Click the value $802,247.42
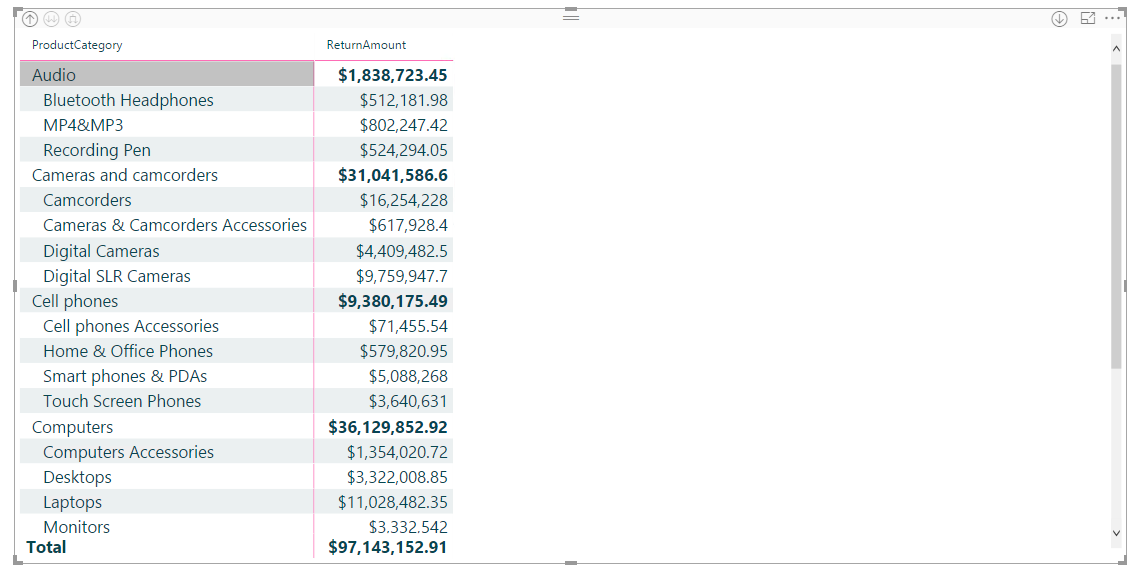Image resolution: width=1127 pixels, height=578 pixels. [x=403, y=125]
